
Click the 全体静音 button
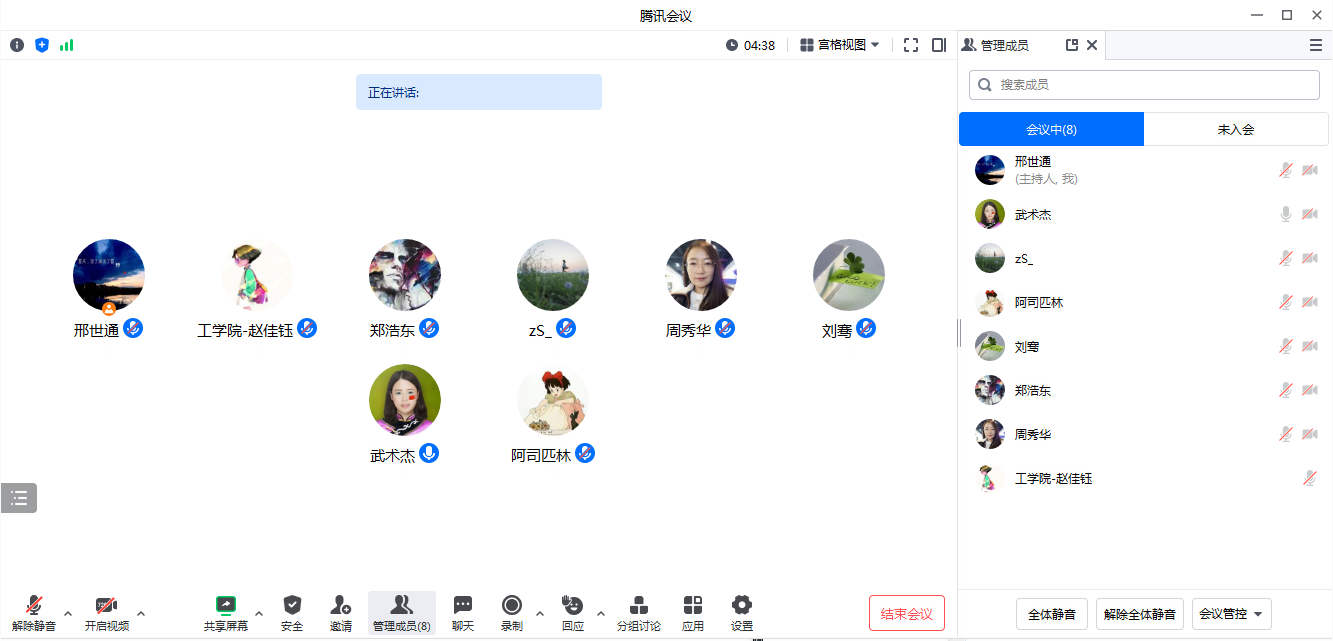[x=1051, y=614]
